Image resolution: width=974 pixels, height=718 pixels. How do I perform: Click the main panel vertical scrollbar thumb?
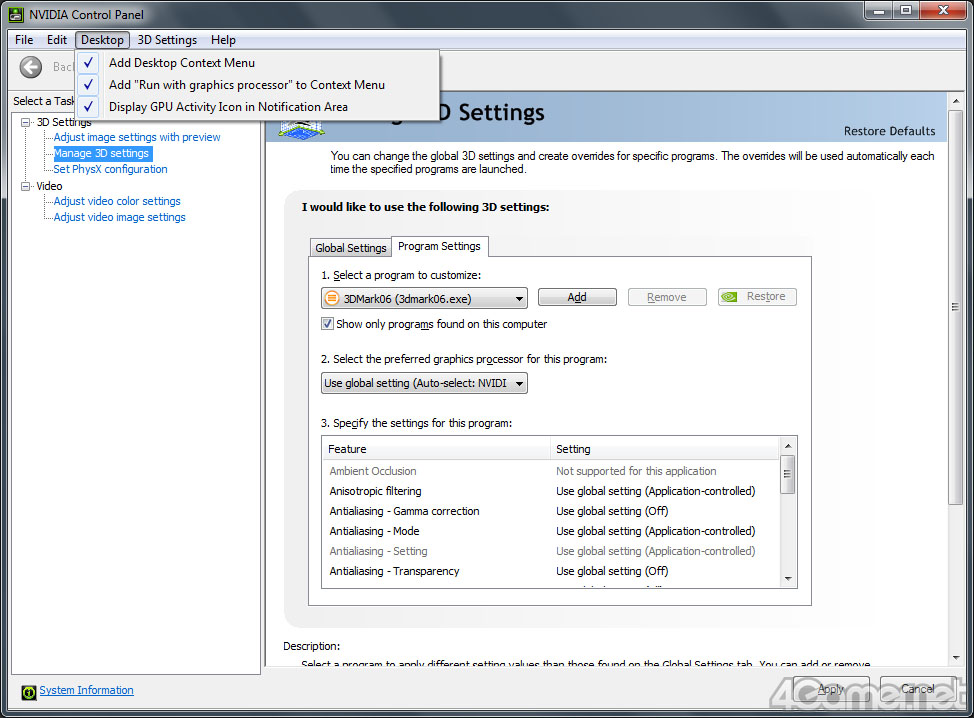tap(955, 307)
